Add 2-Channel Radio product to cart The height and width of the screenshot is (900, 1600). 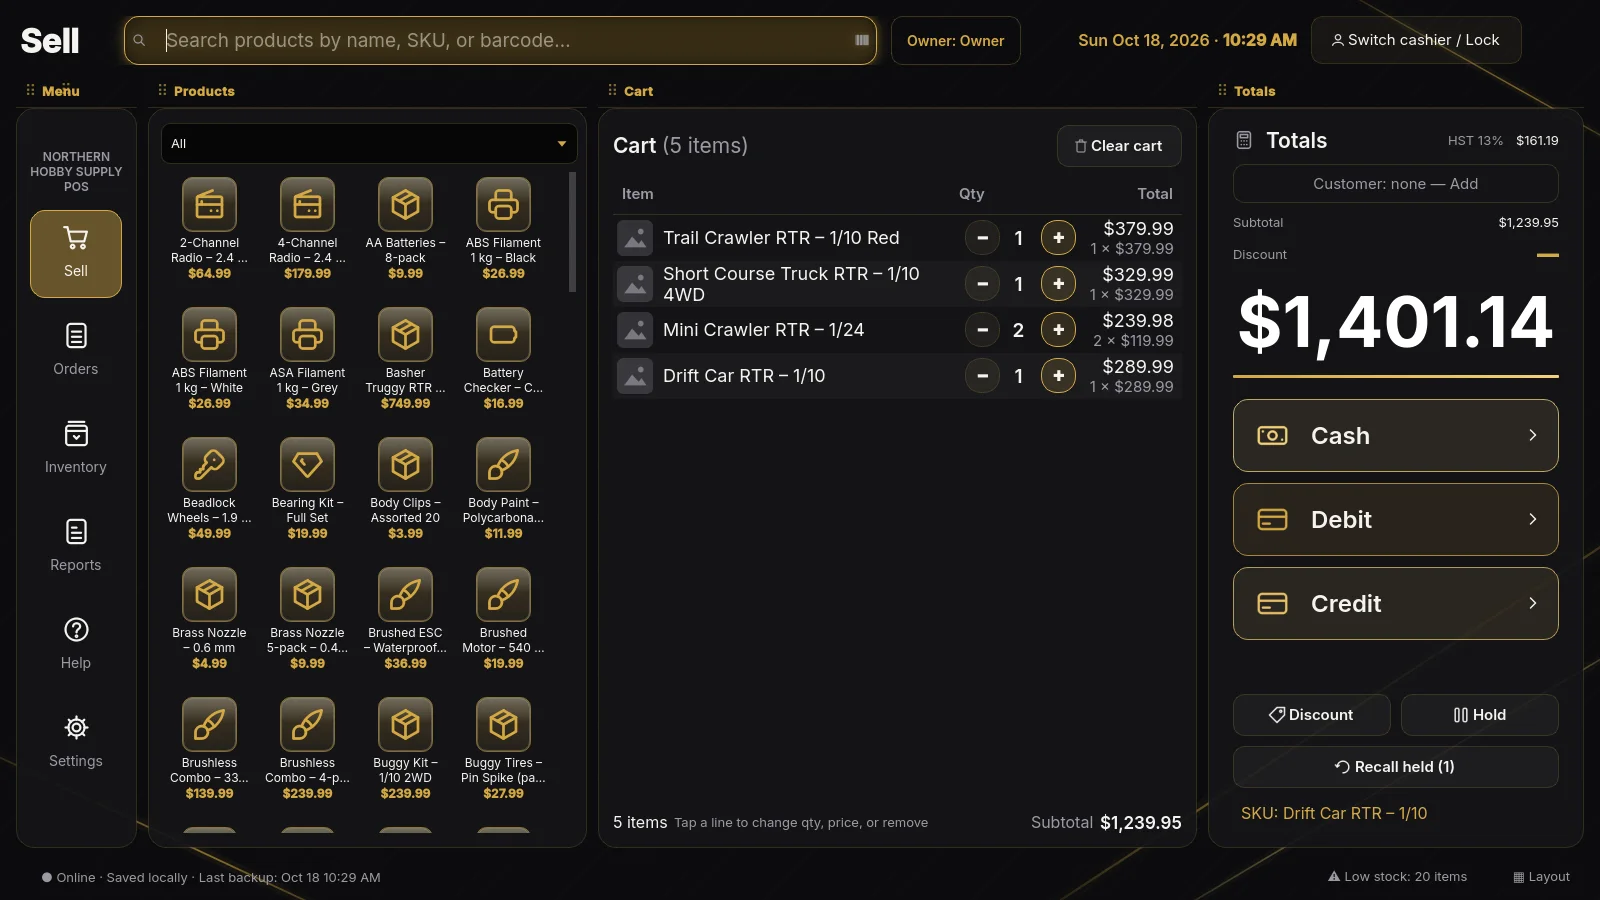coord(209,229)
